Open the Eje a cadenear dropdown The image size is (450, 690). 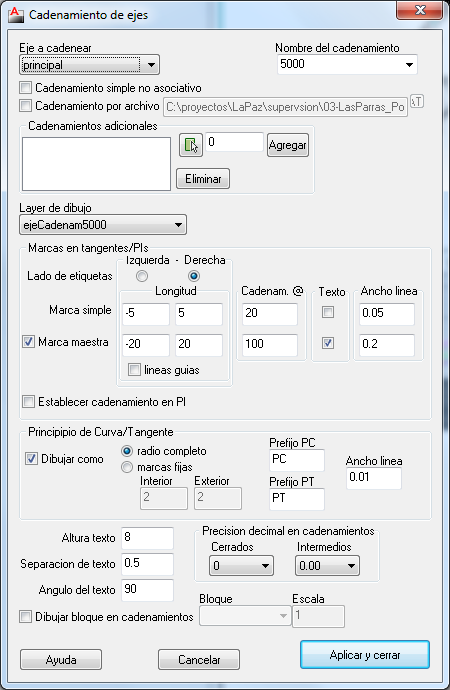[x=89, y=65]
